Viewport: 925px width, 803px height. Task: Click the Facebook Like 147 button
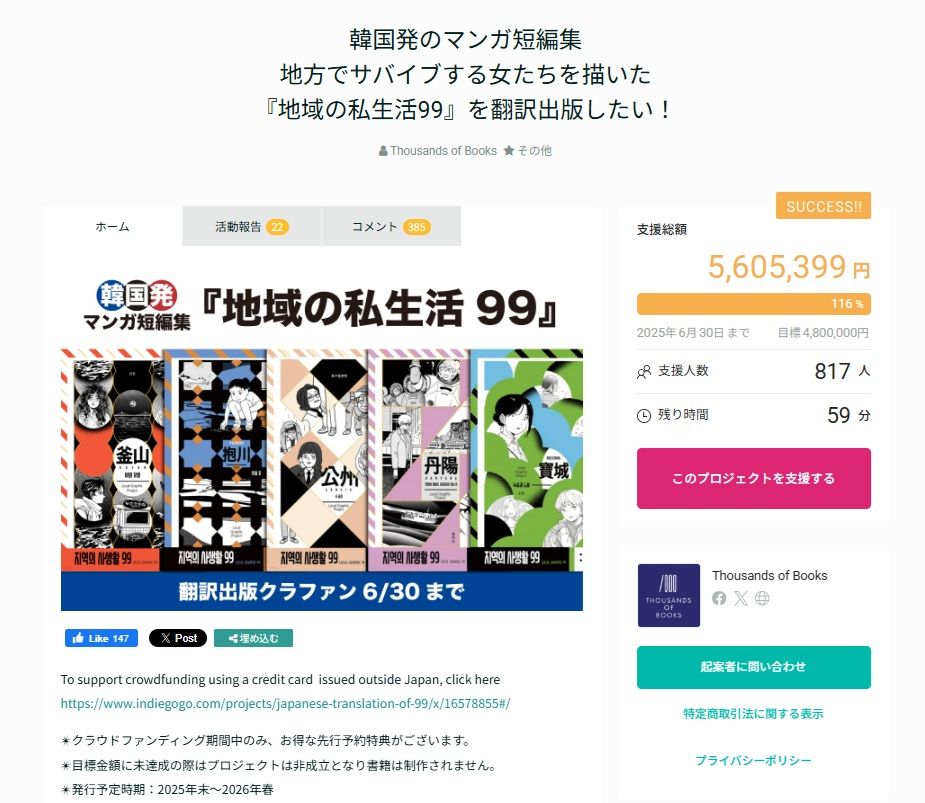pyautogui.click(x=101, y=638)
